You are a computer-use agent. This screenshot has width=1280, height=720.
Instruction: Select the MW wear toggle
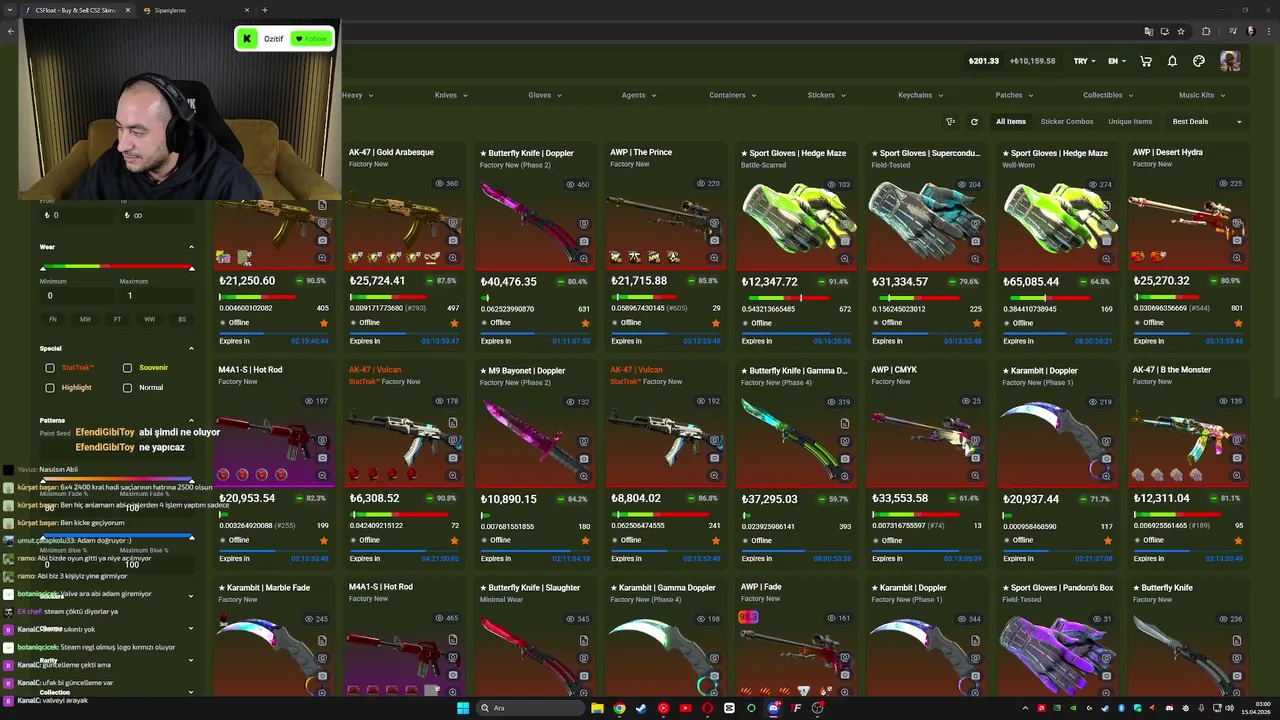click(x=85, y=319)
